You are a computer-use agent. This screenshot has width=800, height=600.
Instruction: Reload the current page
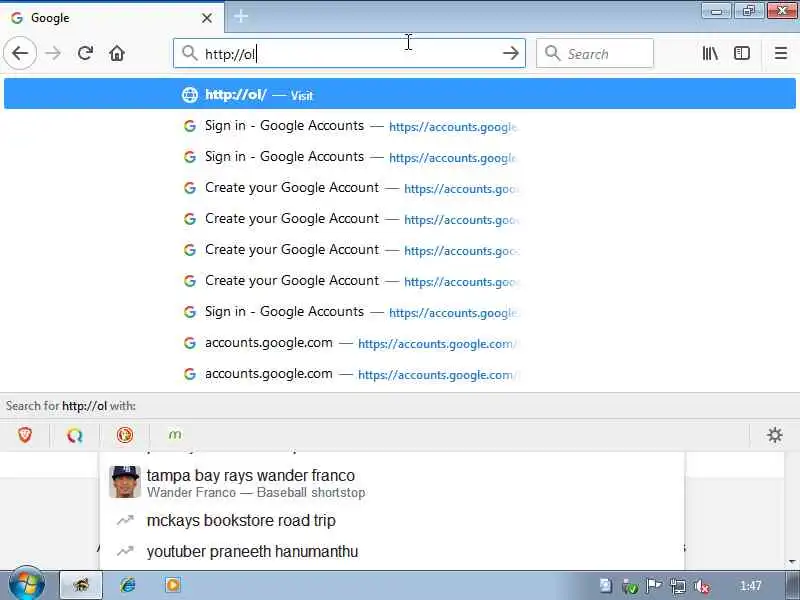pos(85,53)
